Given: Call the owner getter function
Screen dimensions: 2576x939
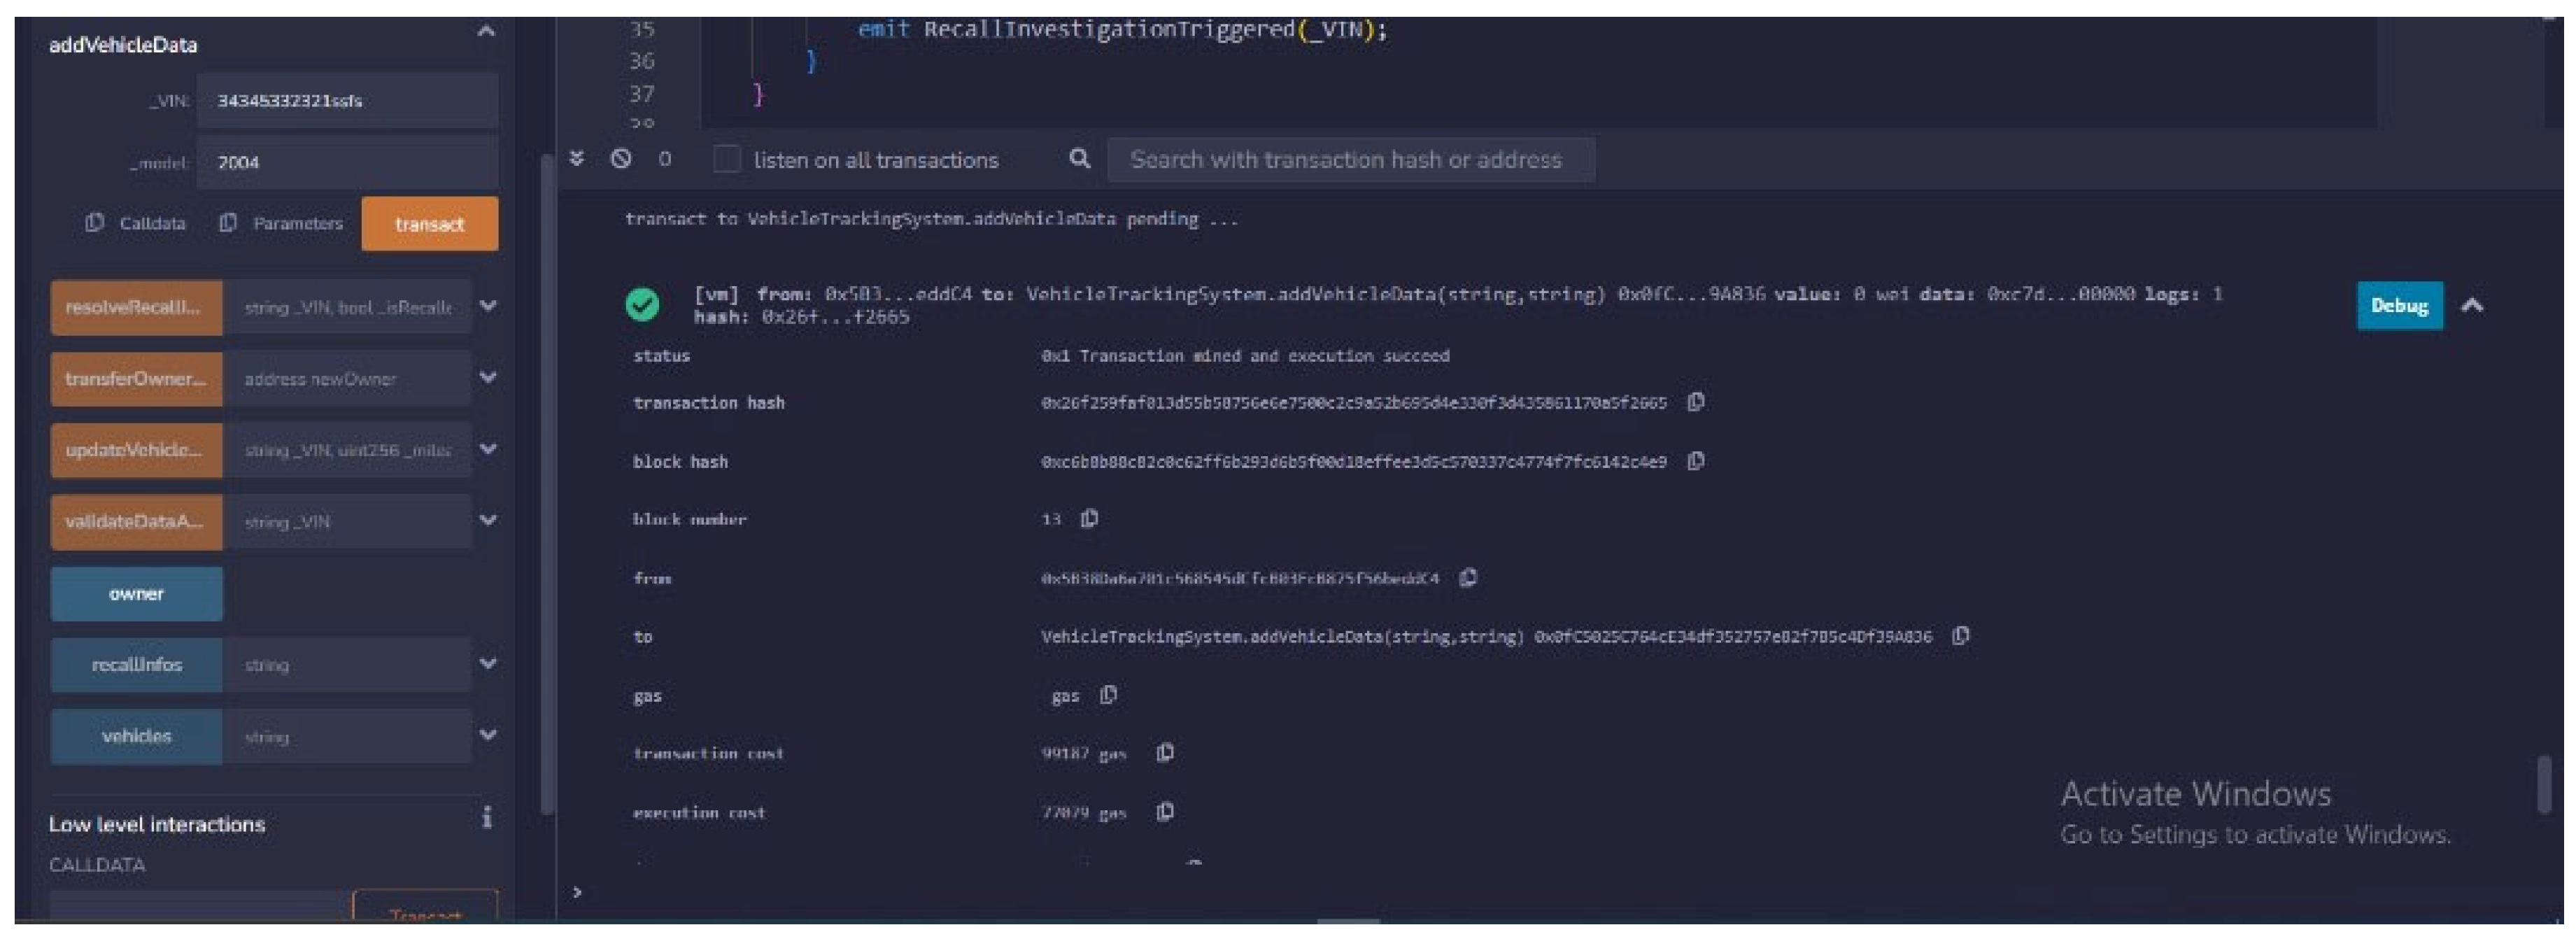Looking at the screenshot, I should 136,594.
